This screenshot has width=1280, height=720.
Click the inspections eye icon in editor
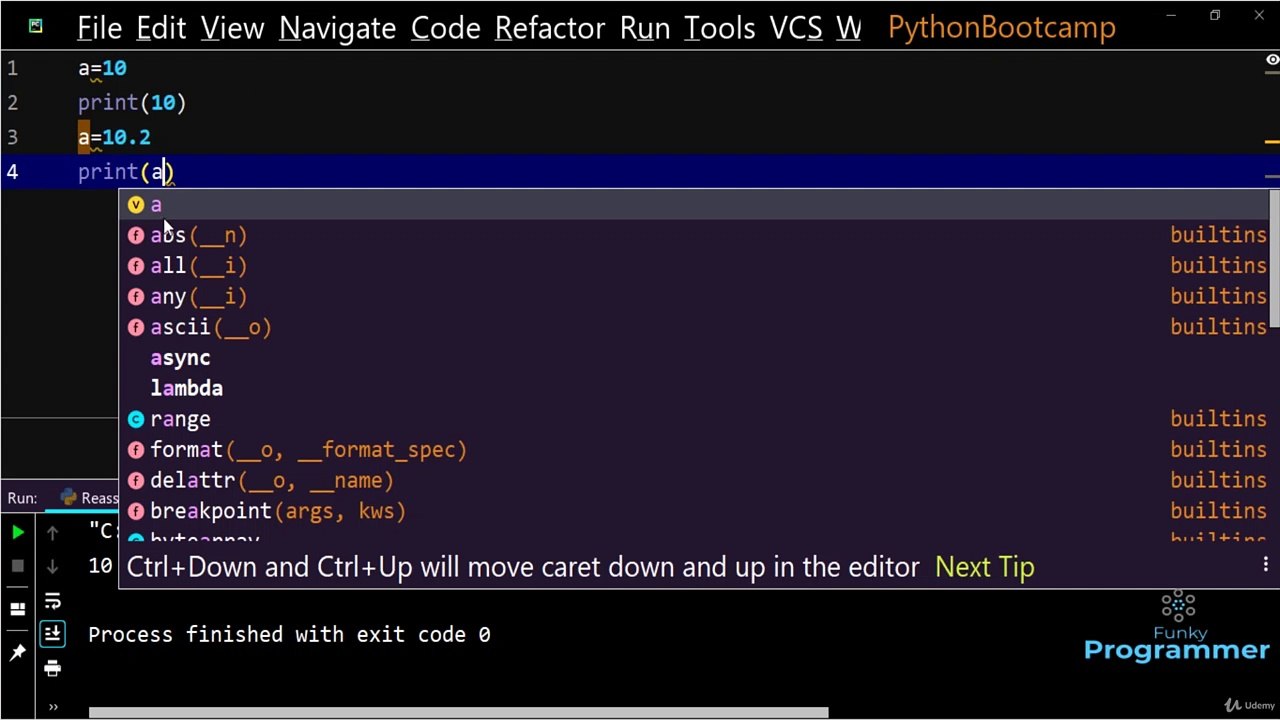[x=1272, y=61]
